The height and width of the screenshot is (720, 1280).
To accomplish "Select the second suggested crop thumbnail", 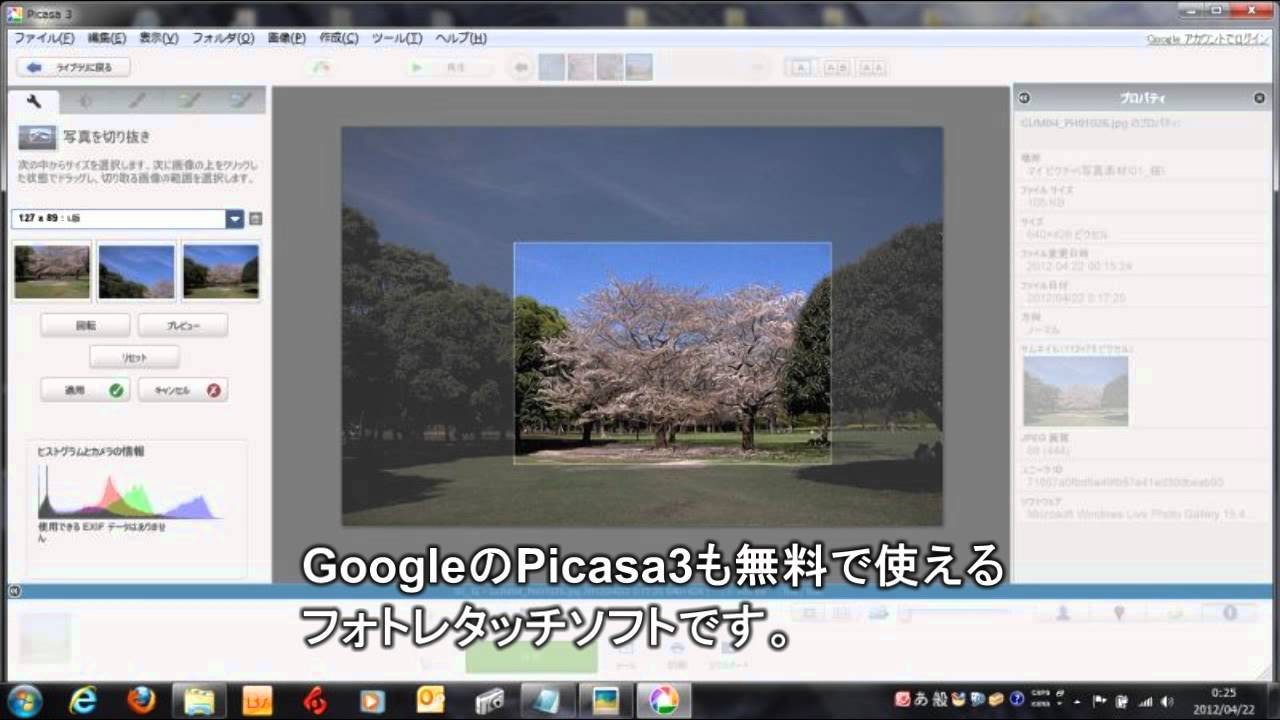I will [x=136, y=271].
